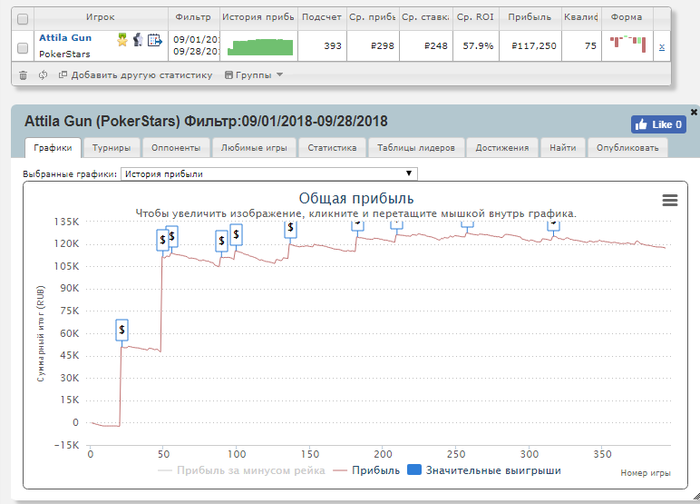
Task: Click the 57.9% ROI cell
Action: click(478, 46)
